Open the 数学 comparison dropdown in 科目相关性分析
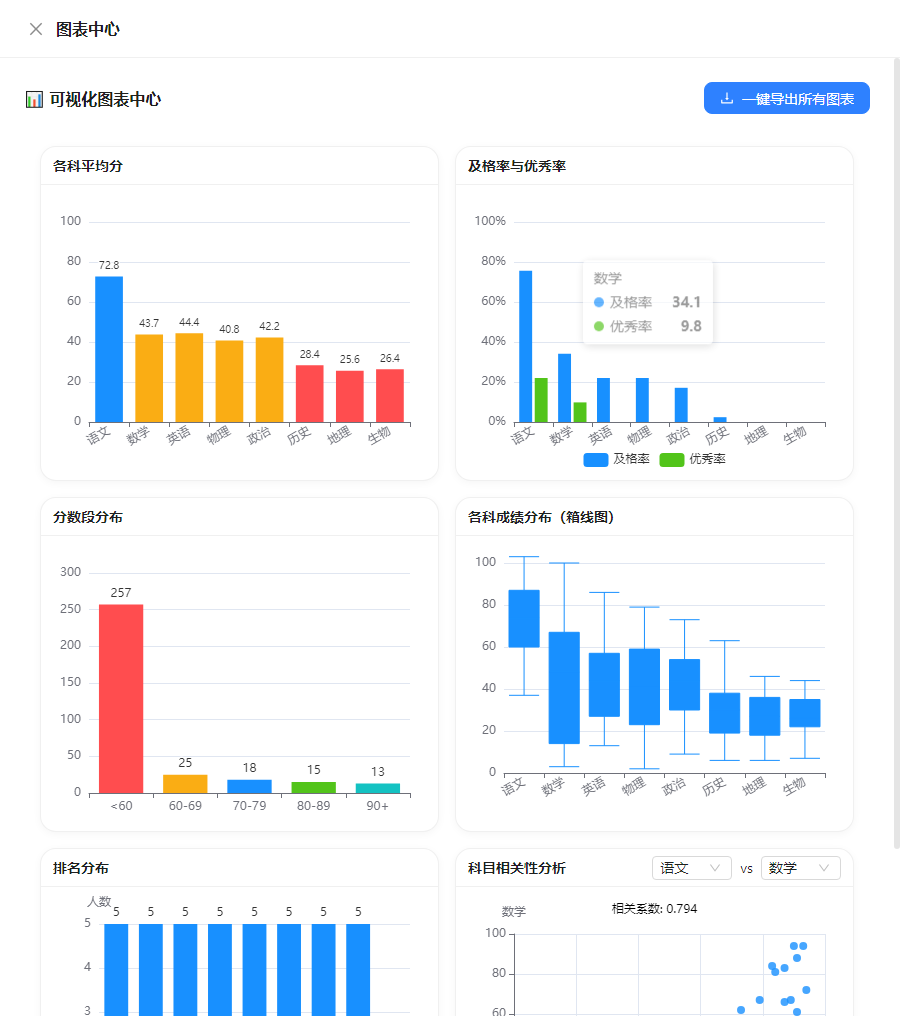Screen dimensions: 900x1016 pos(800,868)
